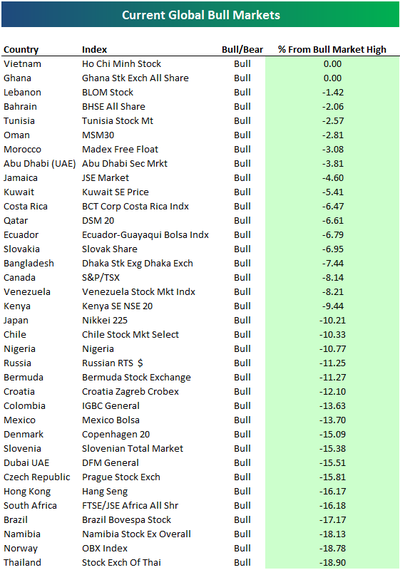Click the Current Global Bull Markets title banner
This screenshot has width=400, height=570.
200,15
